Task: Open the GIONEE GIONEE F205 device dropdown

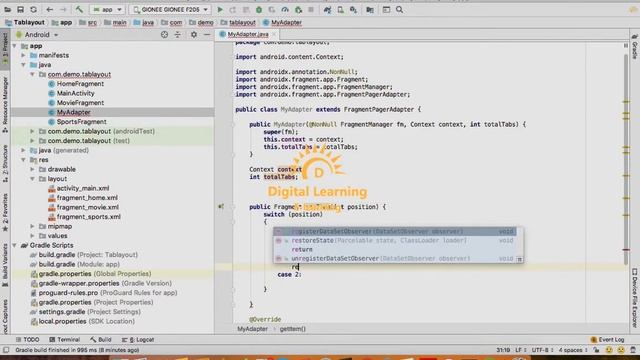Action: [x=171, y=9]
